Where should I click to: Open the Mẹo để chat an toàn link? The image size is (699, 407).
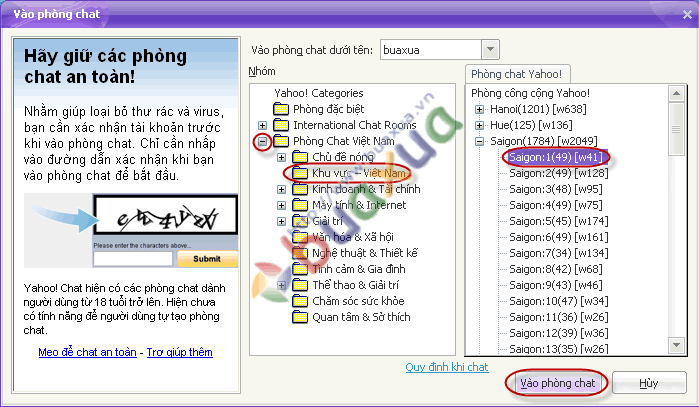point(87,352)
